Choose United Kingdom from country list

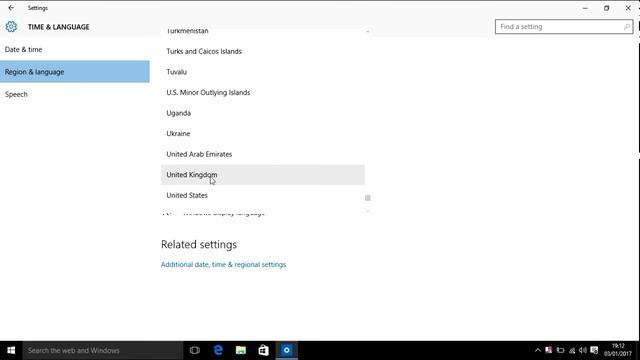tap(263, 175)
